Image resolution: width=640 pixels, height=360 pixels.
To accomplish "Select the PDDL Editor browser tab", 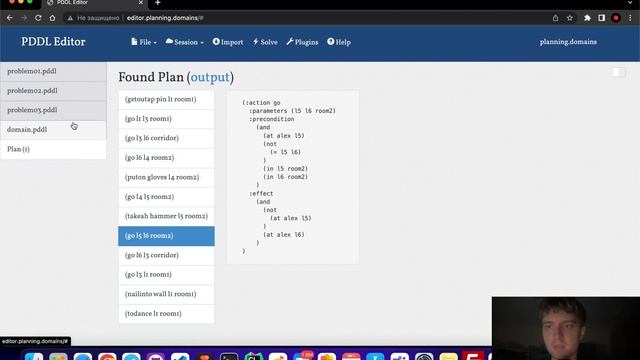I will pos(94,3).
